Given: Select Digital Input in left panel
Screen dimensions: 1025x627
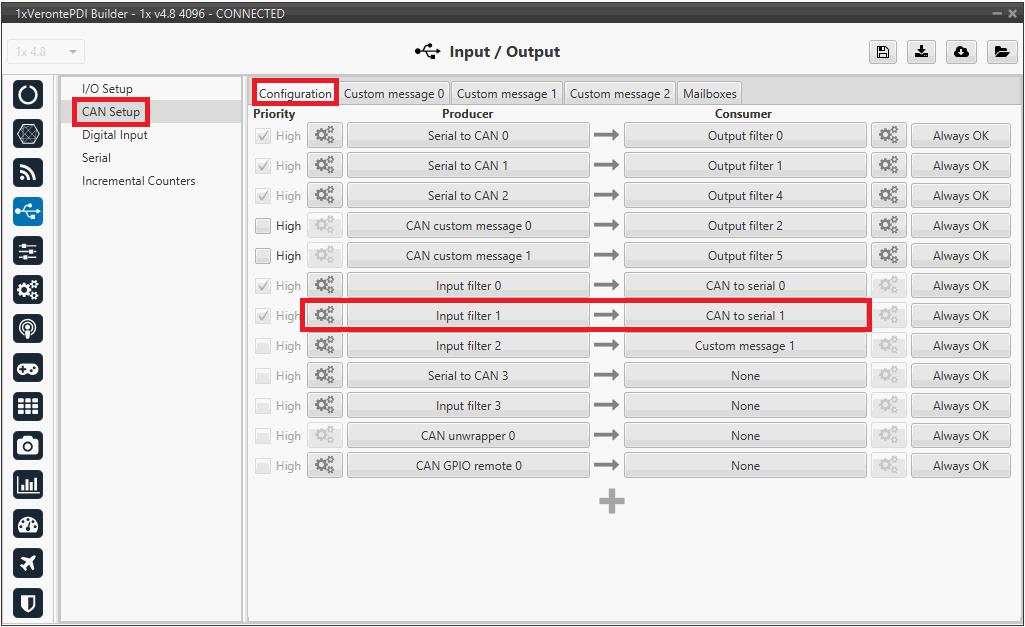Looking at the screenshot, I should (x=115, y=135).
